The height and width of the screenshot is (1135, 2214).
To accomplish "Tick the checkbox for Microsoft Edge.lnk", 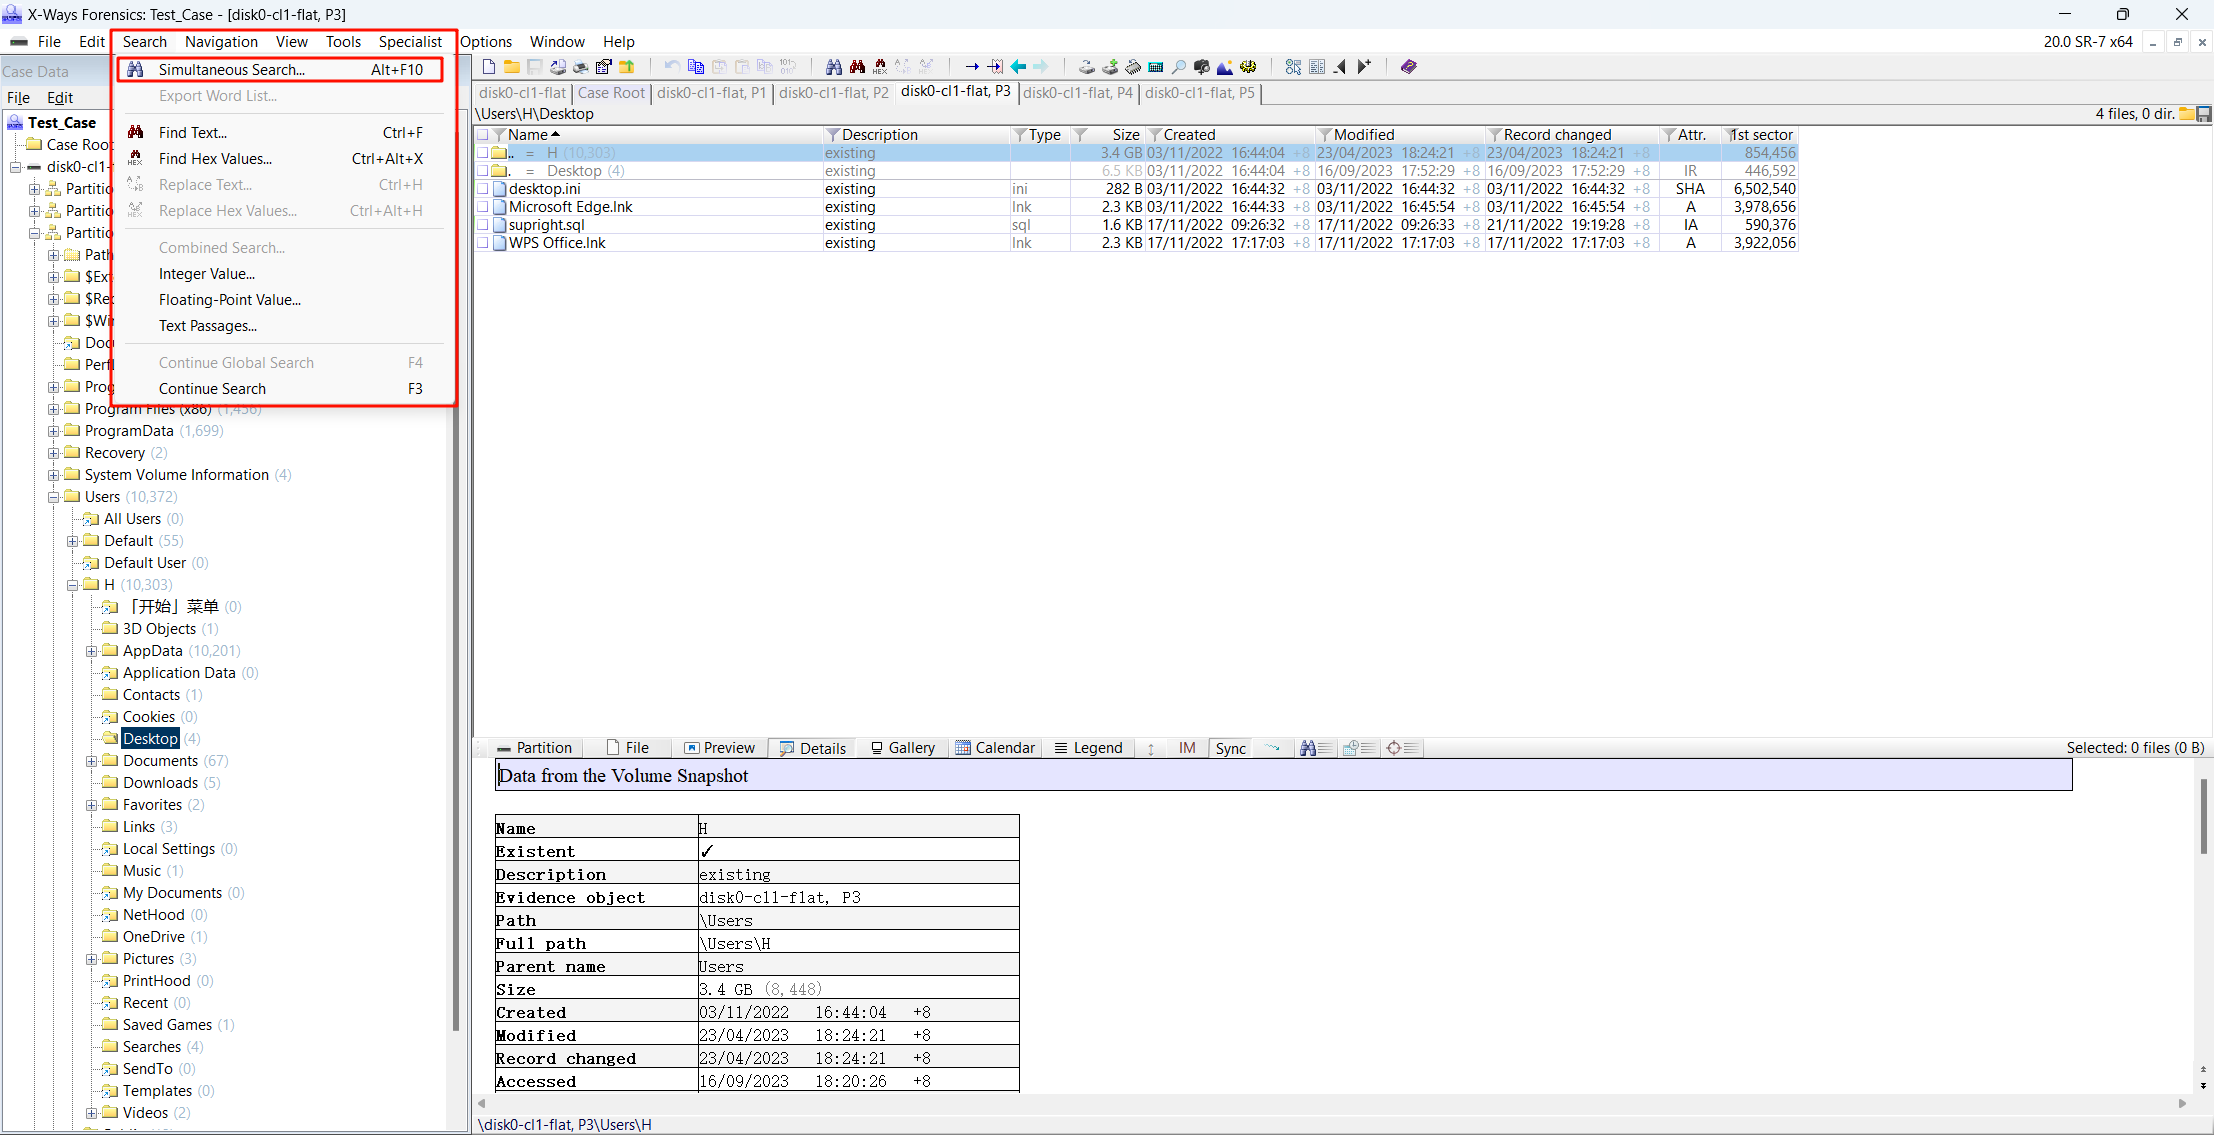I will point(483,207).
